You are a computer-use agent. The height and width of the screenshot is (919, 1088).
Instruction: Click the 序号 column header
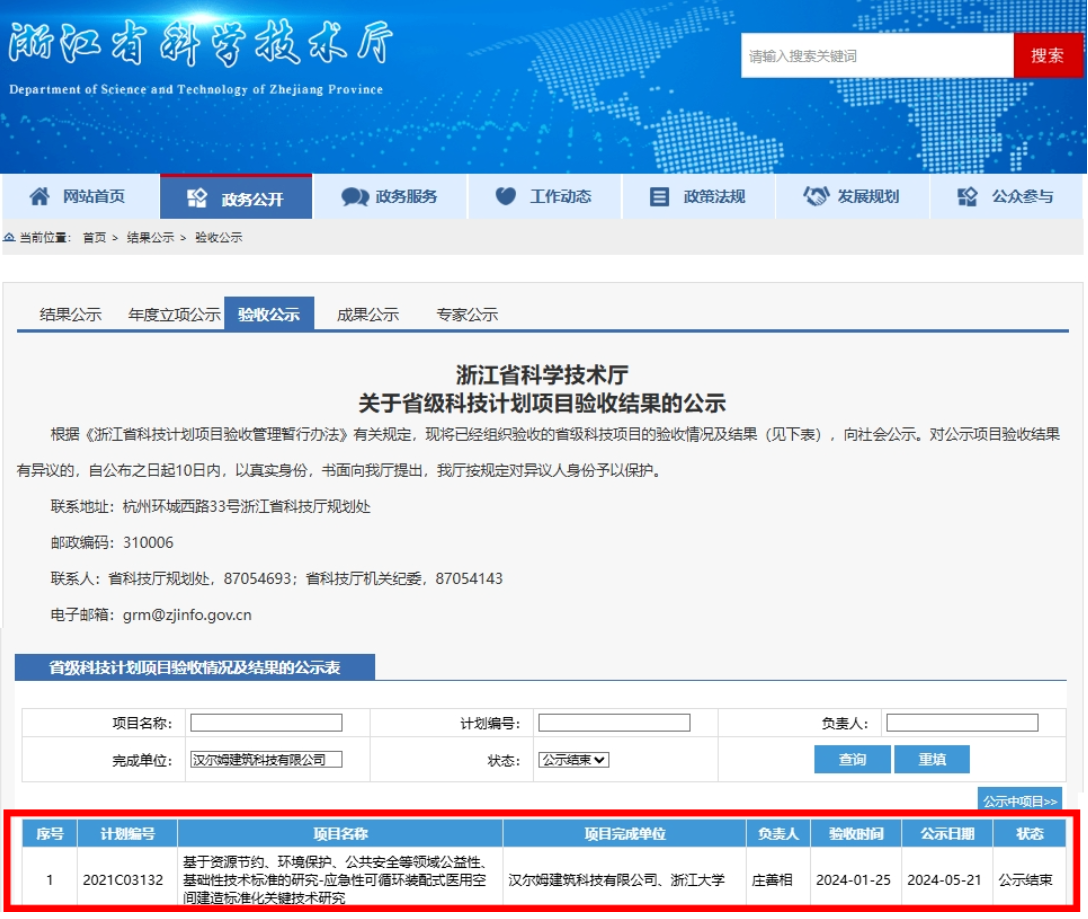(x=50, y=834)
